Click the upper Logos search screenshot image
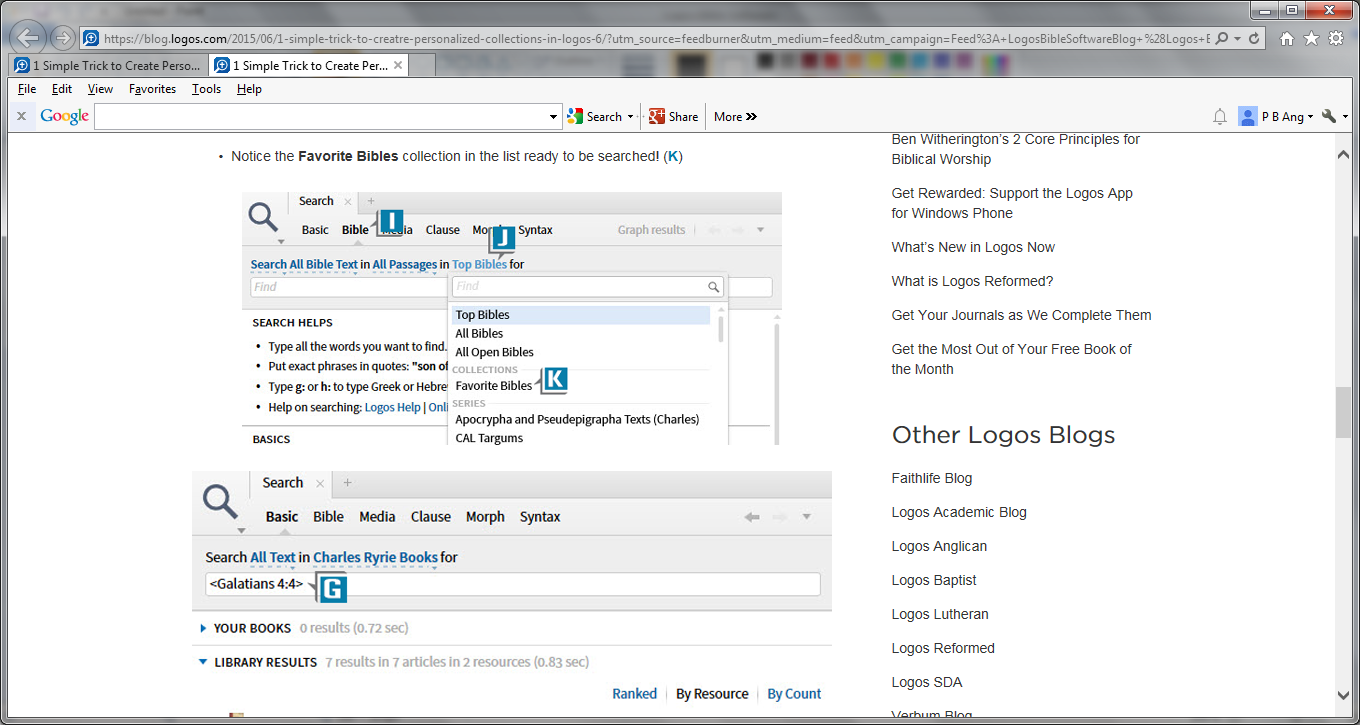The image size is (1360, 725). click(x=511, y=318)
